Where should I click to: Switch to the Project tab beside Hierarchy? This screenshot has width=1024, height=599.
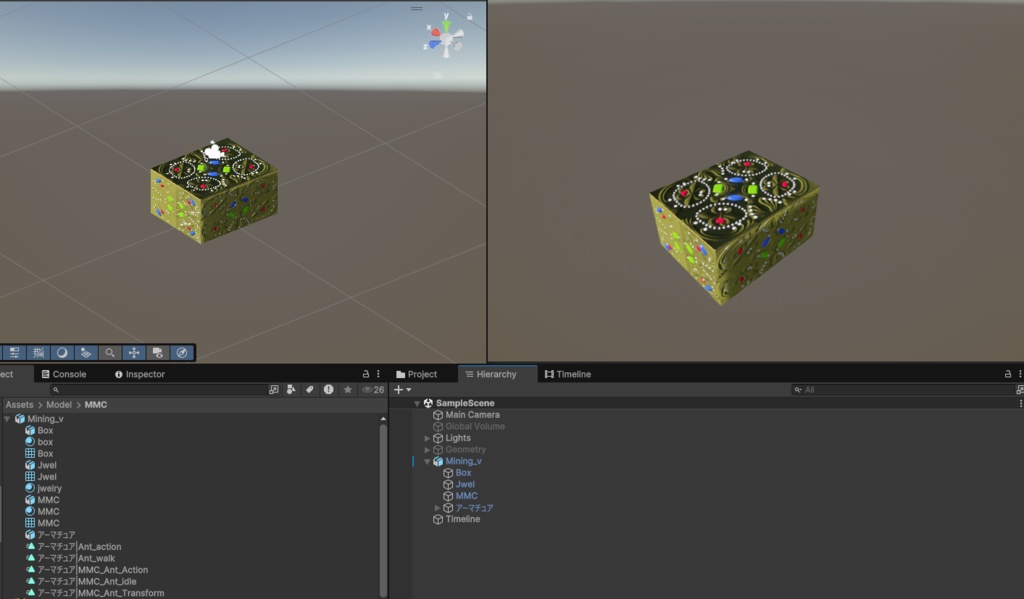(417, 374)
